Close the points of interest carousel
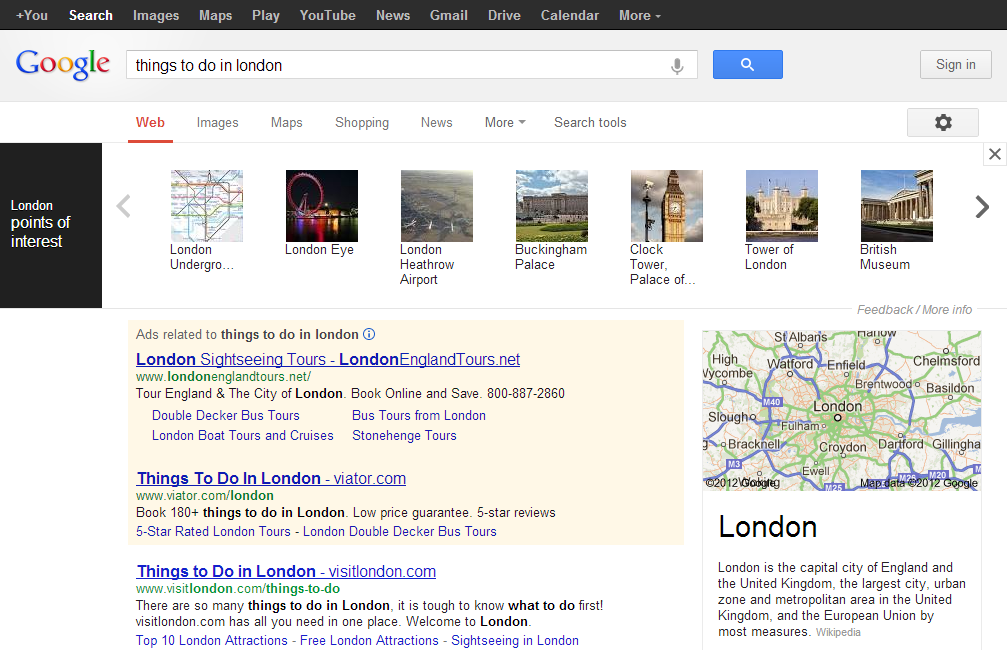The height and width of the screenshot is (650, 1007). coord(995,154)
